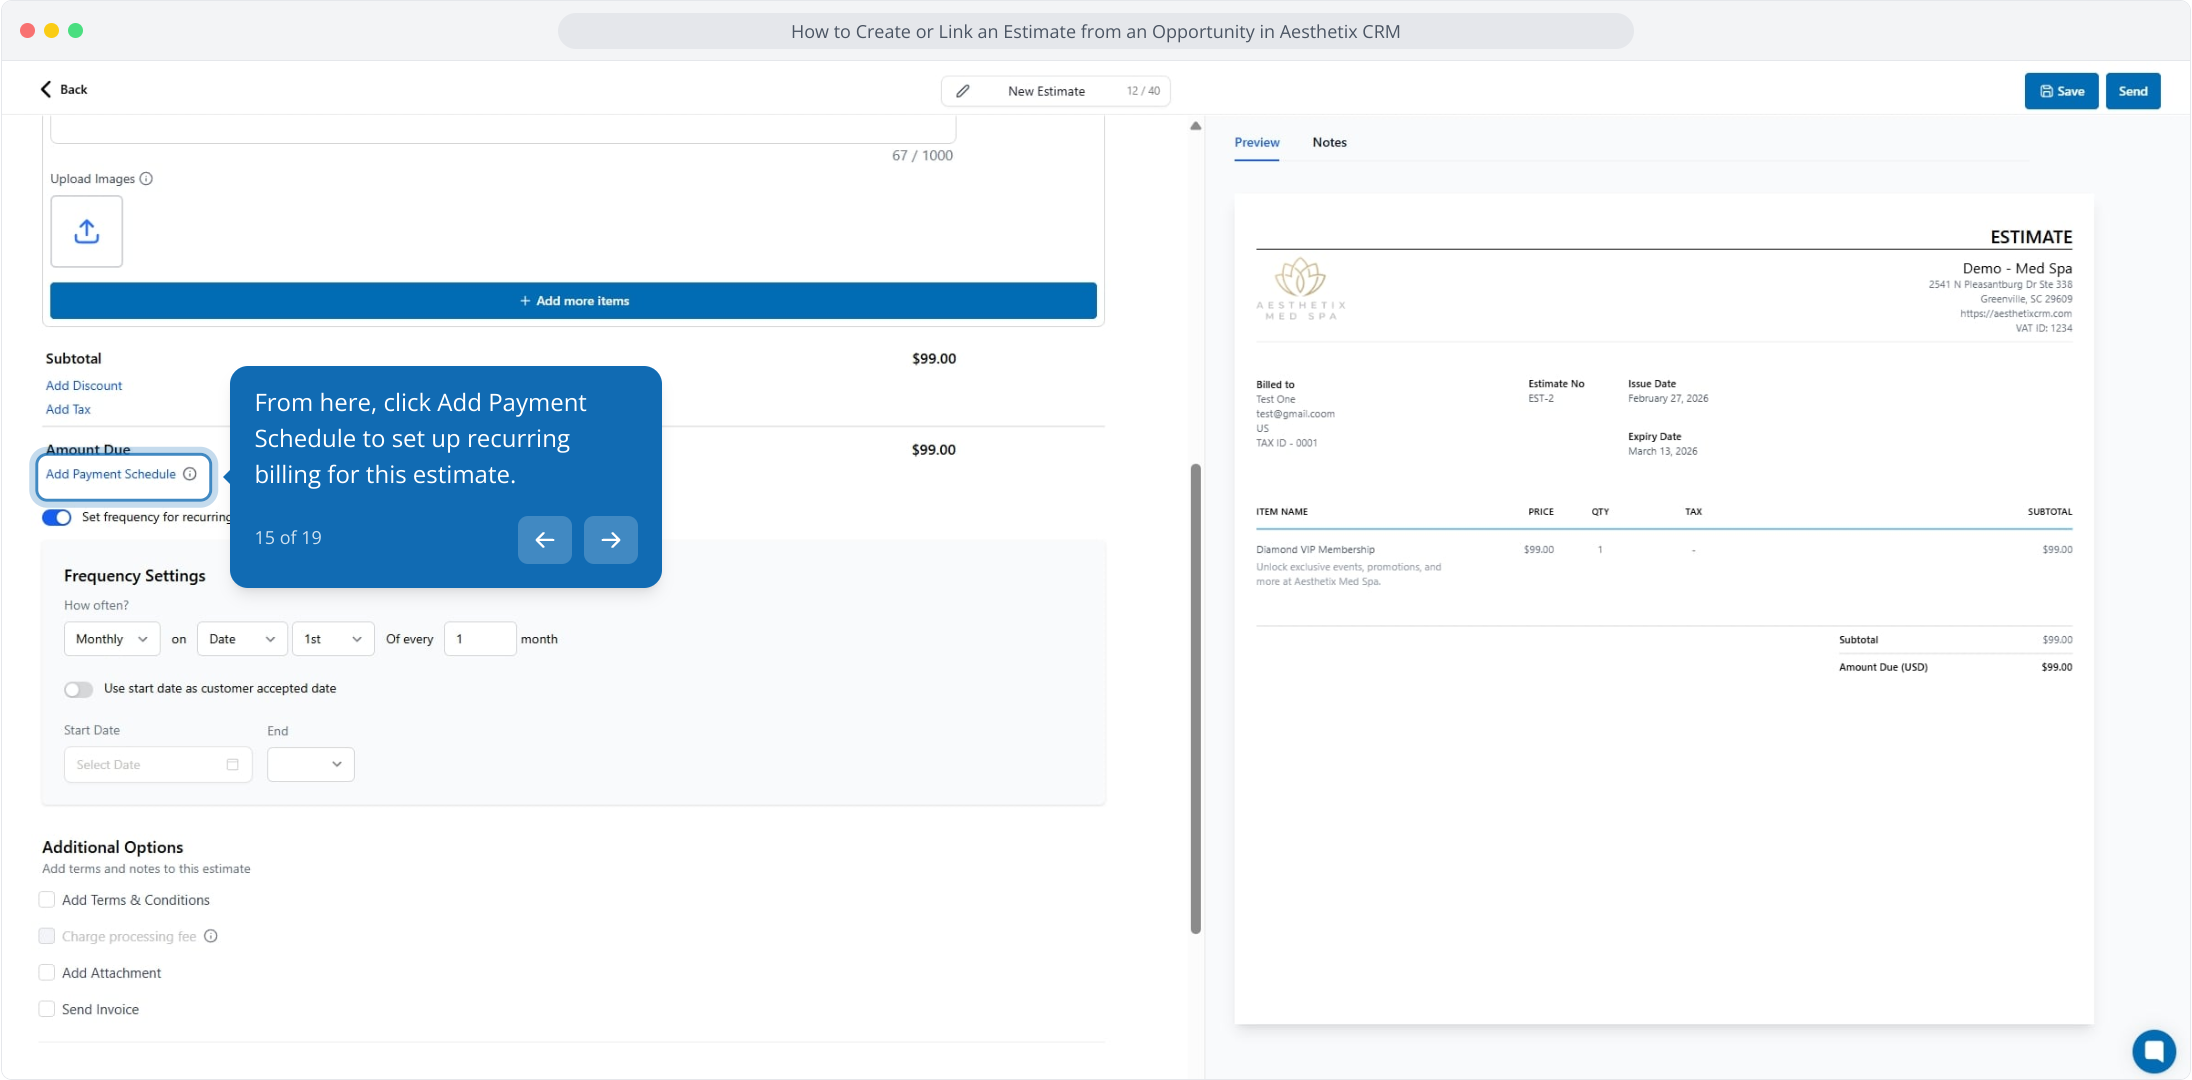The width and height of the screenshot is (2192, 1080).
Task: Click the pencil edit icon beside New Estimate
Action: [962, 91]
